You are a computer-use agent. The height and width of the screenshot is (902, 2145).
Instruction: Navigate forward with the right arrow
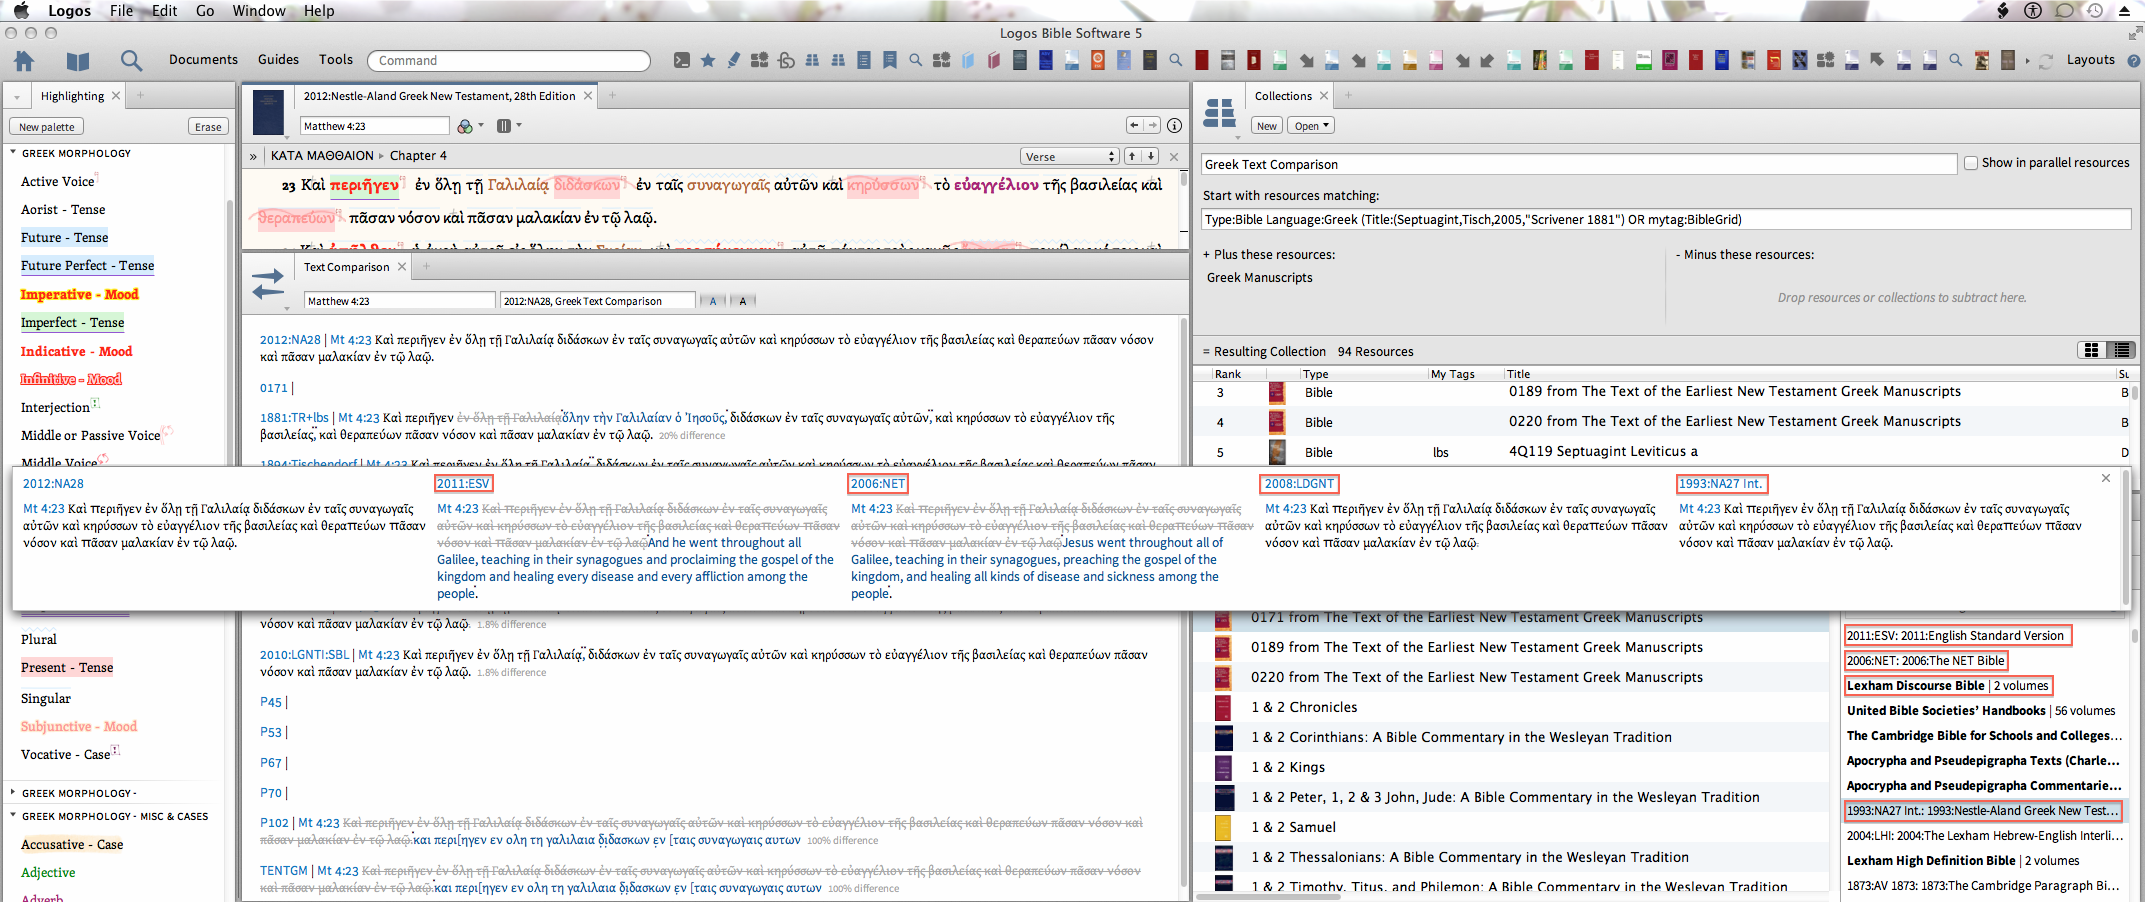click(x=1152, y=125)
